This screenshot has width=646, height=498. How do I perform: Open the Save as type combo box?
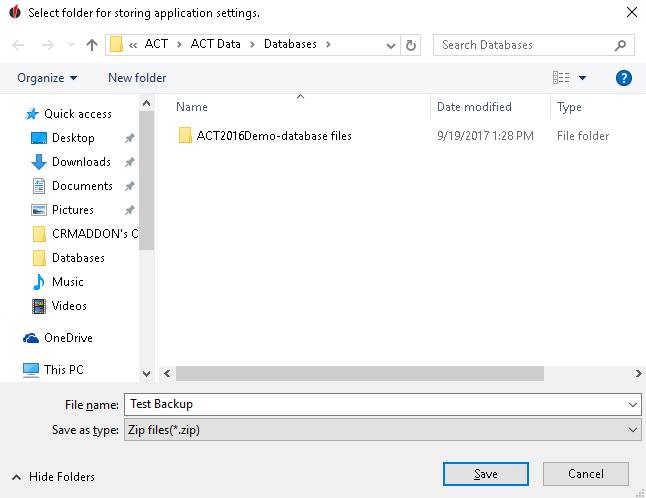coord(382,430)
